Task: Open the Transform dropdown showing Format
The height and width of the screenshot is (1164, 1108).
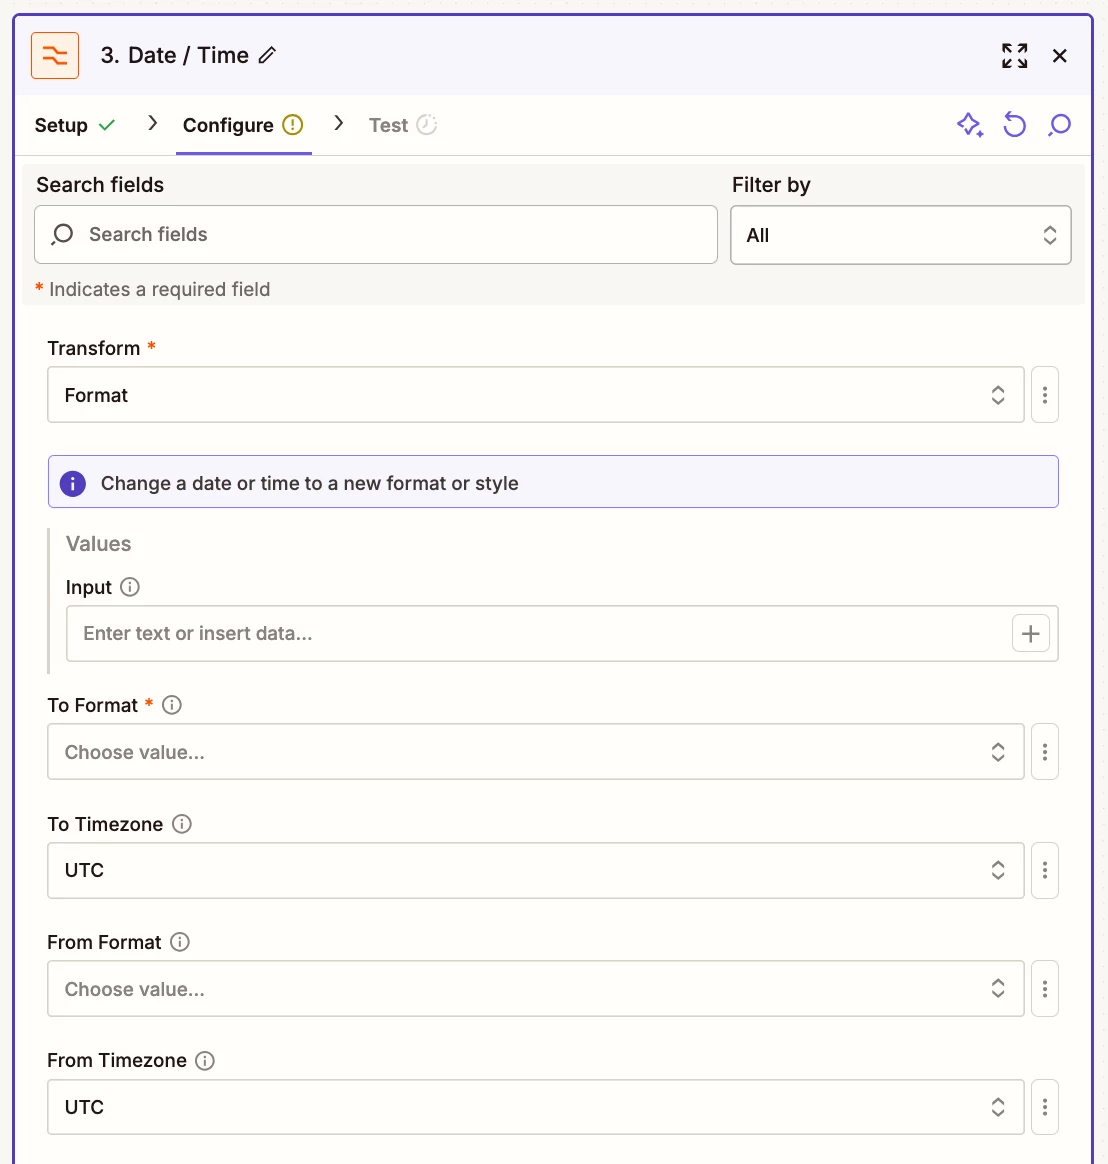Action: (535, 395)
